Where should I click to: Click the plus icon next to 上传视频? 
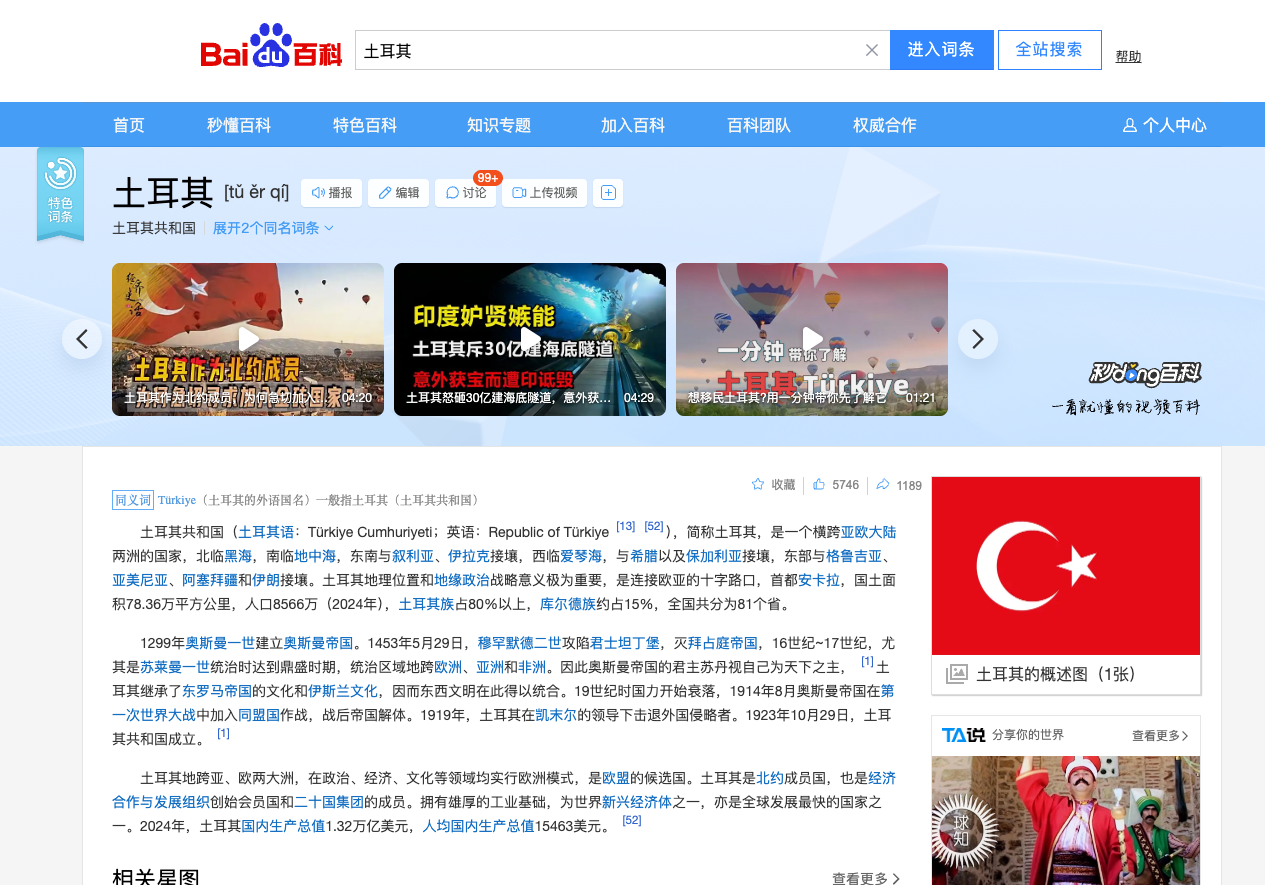click(x=608, y=193)
